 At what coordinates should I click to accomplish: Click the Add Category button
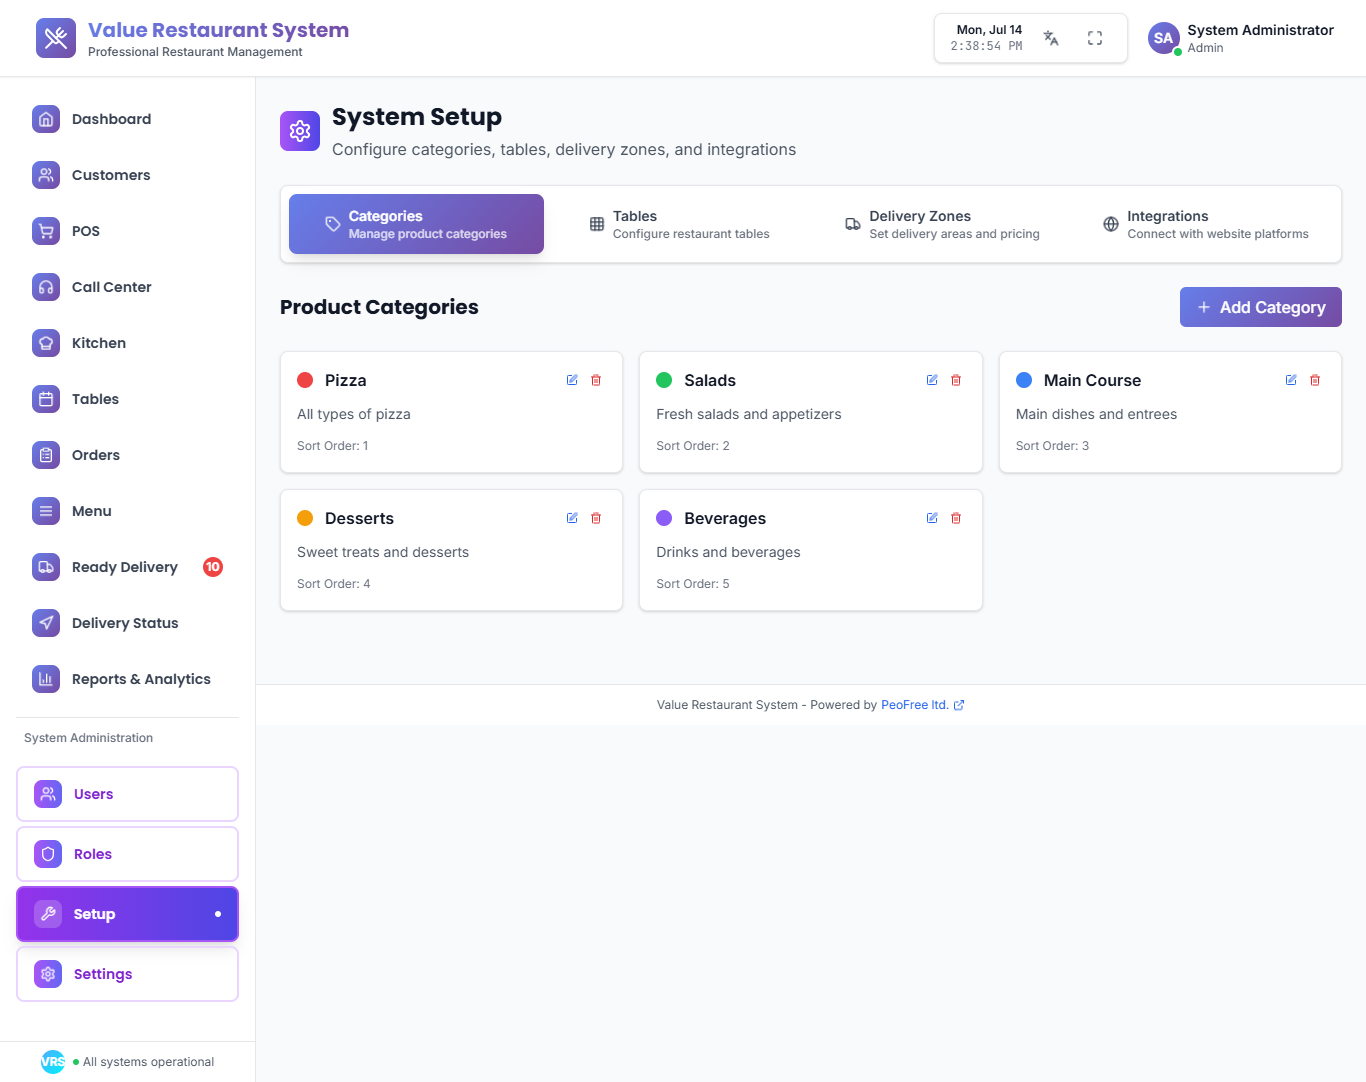[x=1260, y=307]
